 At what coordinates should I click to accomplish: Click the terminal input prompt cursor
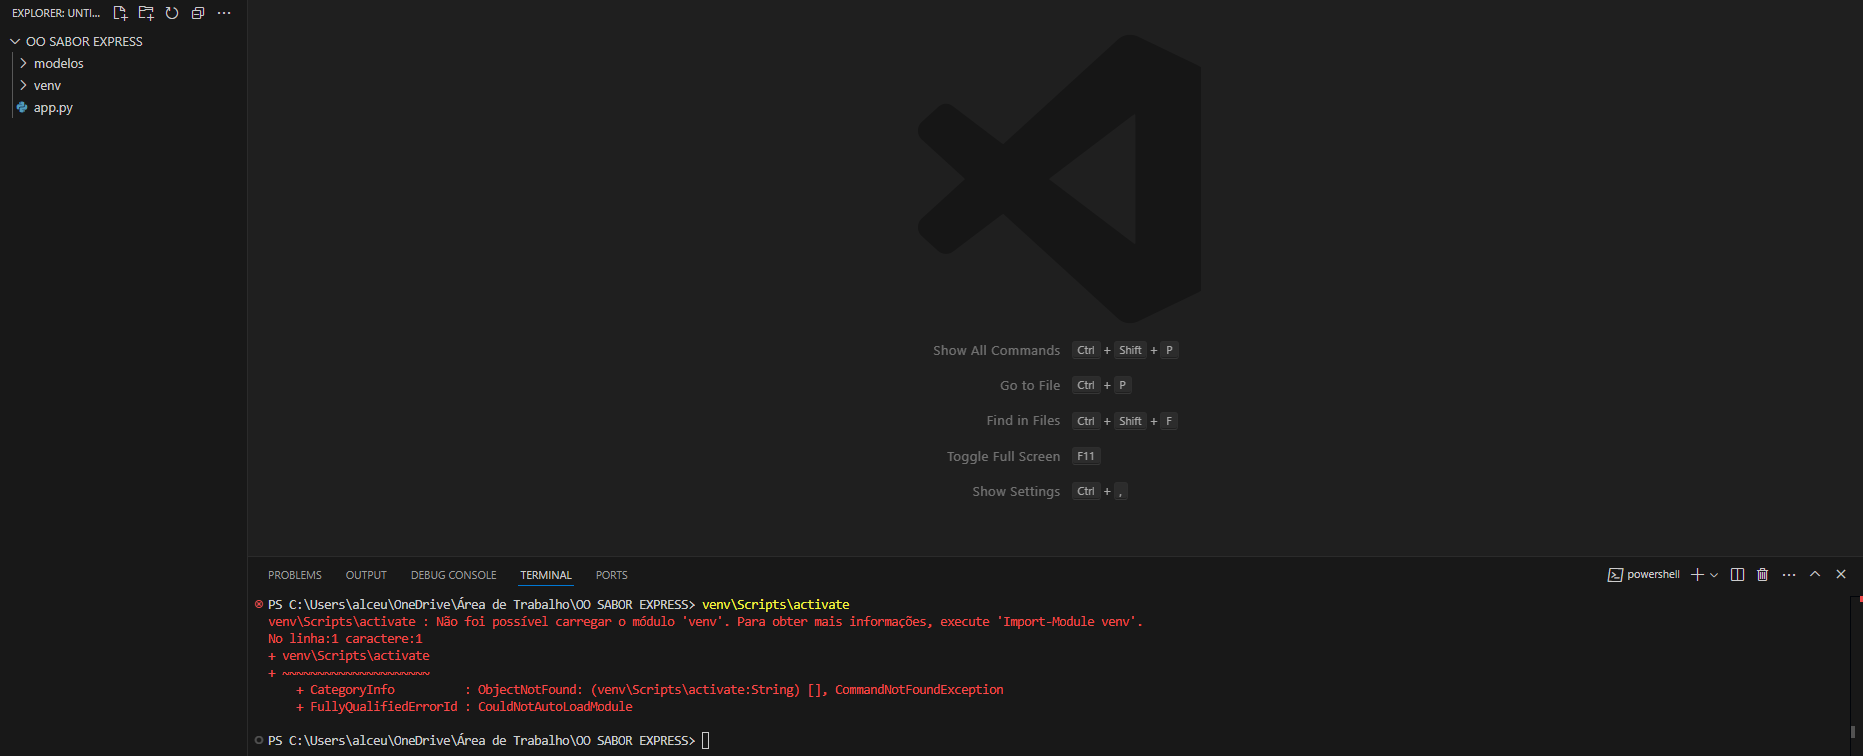coord(706,740)
